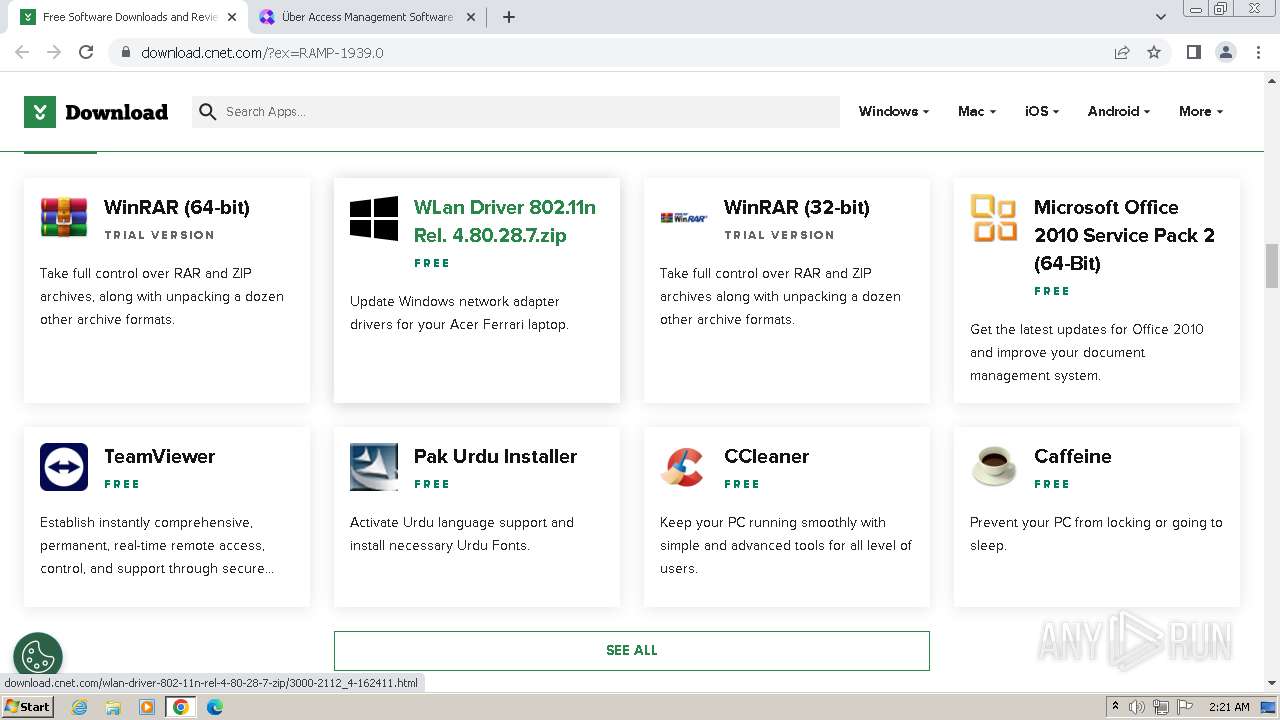Click the Windows Start button
Image resolution: width=1280 pixels, height=720 pixels.
(x=28, y=707)
